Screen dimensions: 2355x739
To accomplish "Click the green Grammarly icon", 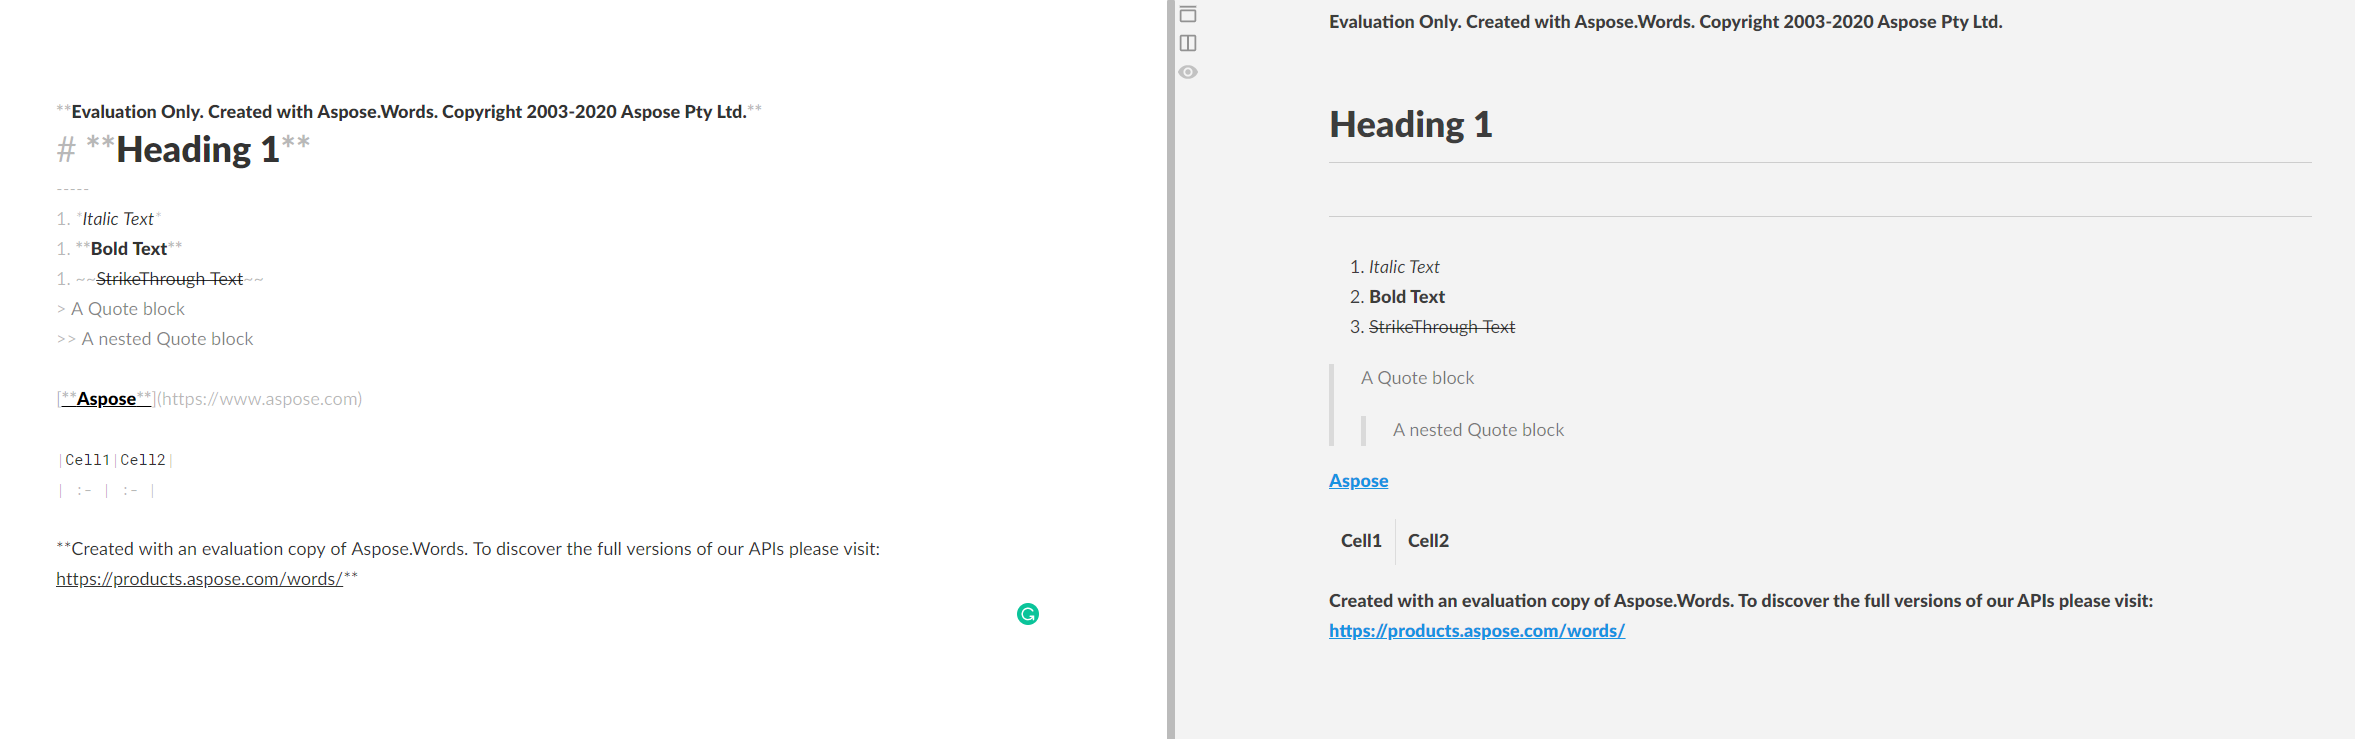I will click(x=1028, y=614).
